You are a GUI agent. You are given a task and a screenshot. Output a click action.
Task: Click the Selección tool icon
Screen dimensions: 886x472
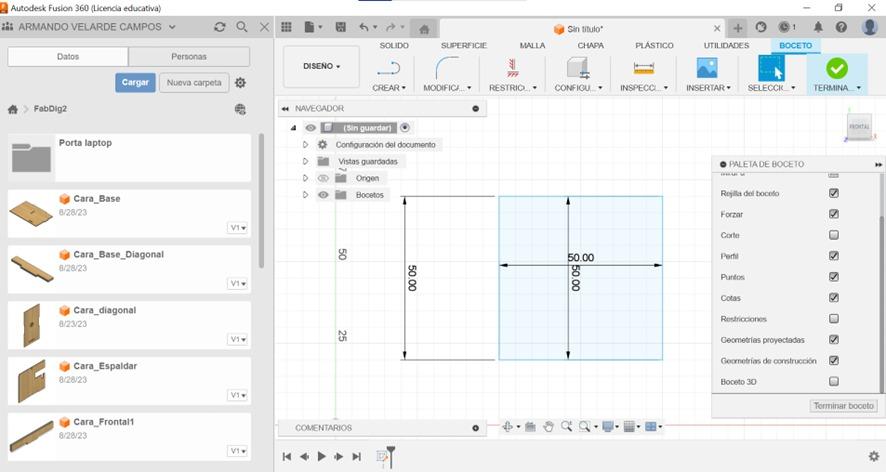(771, 68)
